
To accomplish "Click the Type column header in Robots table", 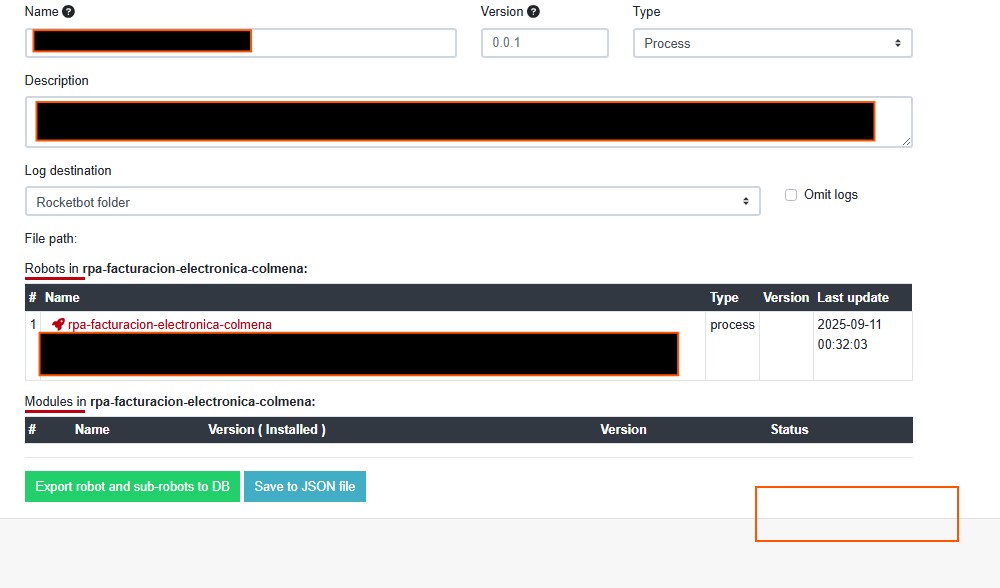I will 724,298.
